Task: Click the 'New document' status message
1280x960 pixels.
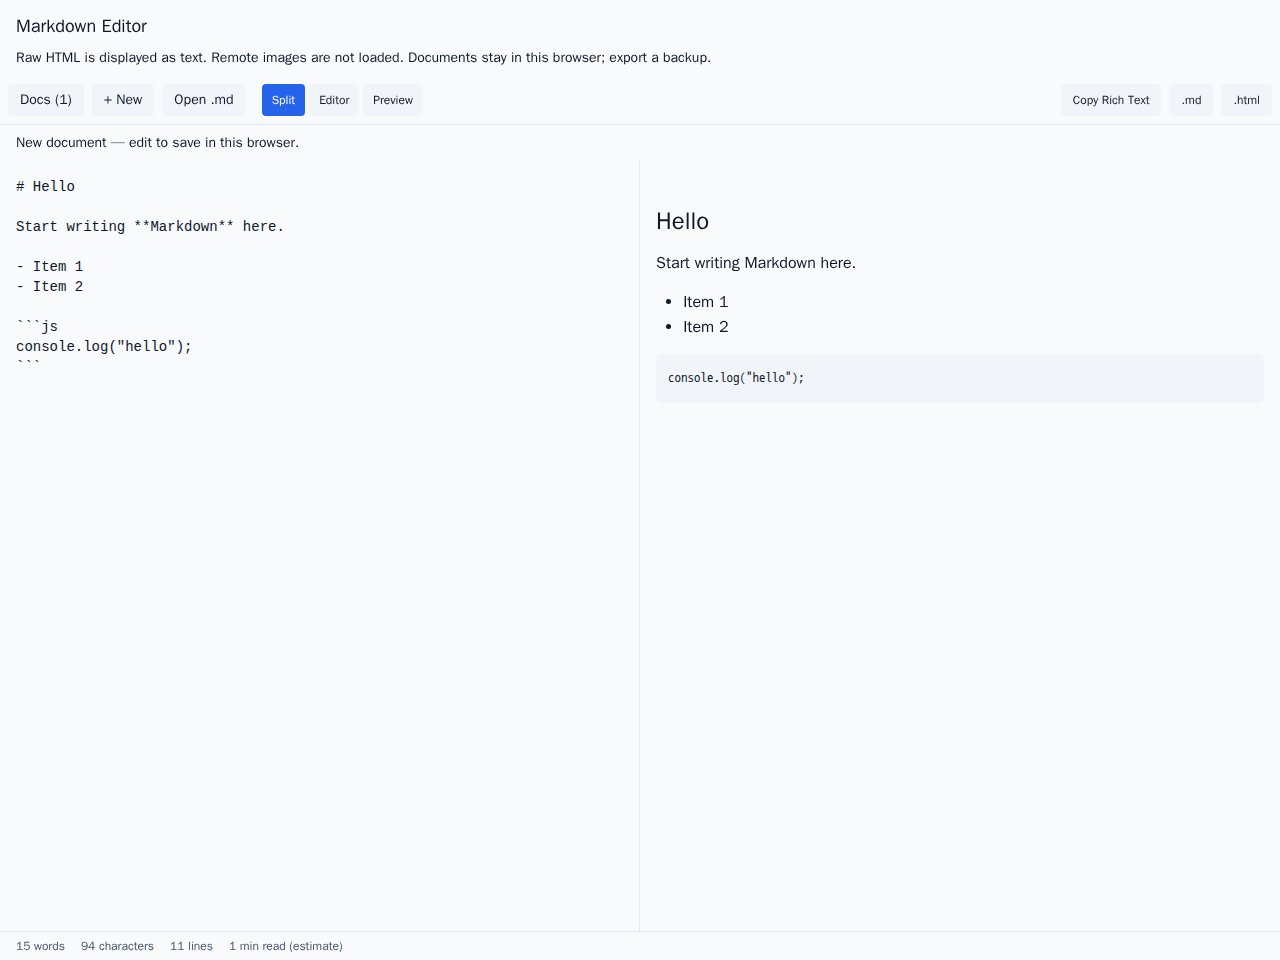Action: (x=157, y=142)
